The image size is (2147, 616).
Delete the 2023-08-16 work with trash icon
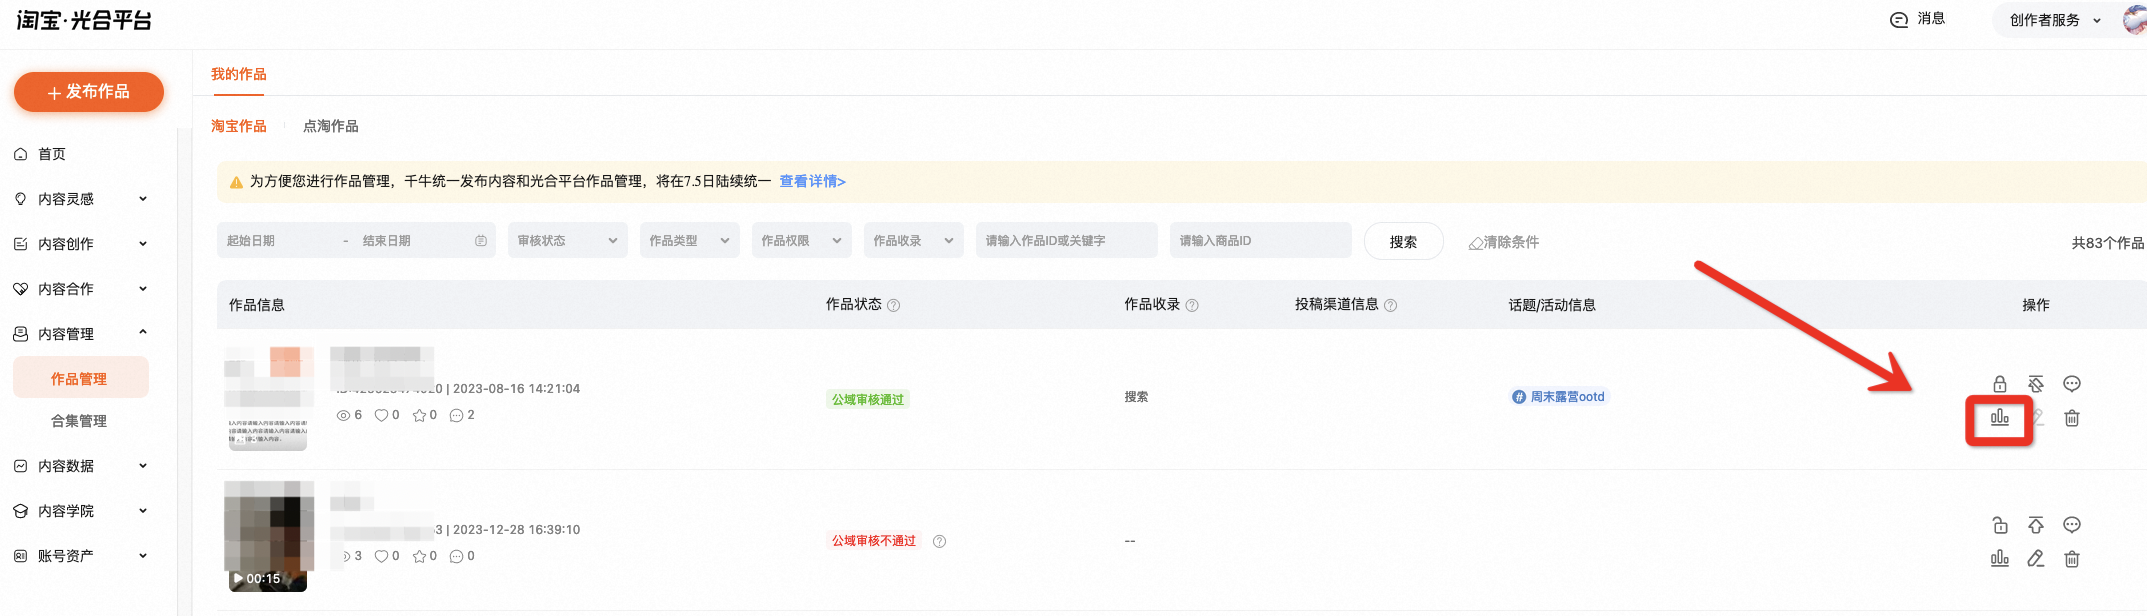point(2072,418)
